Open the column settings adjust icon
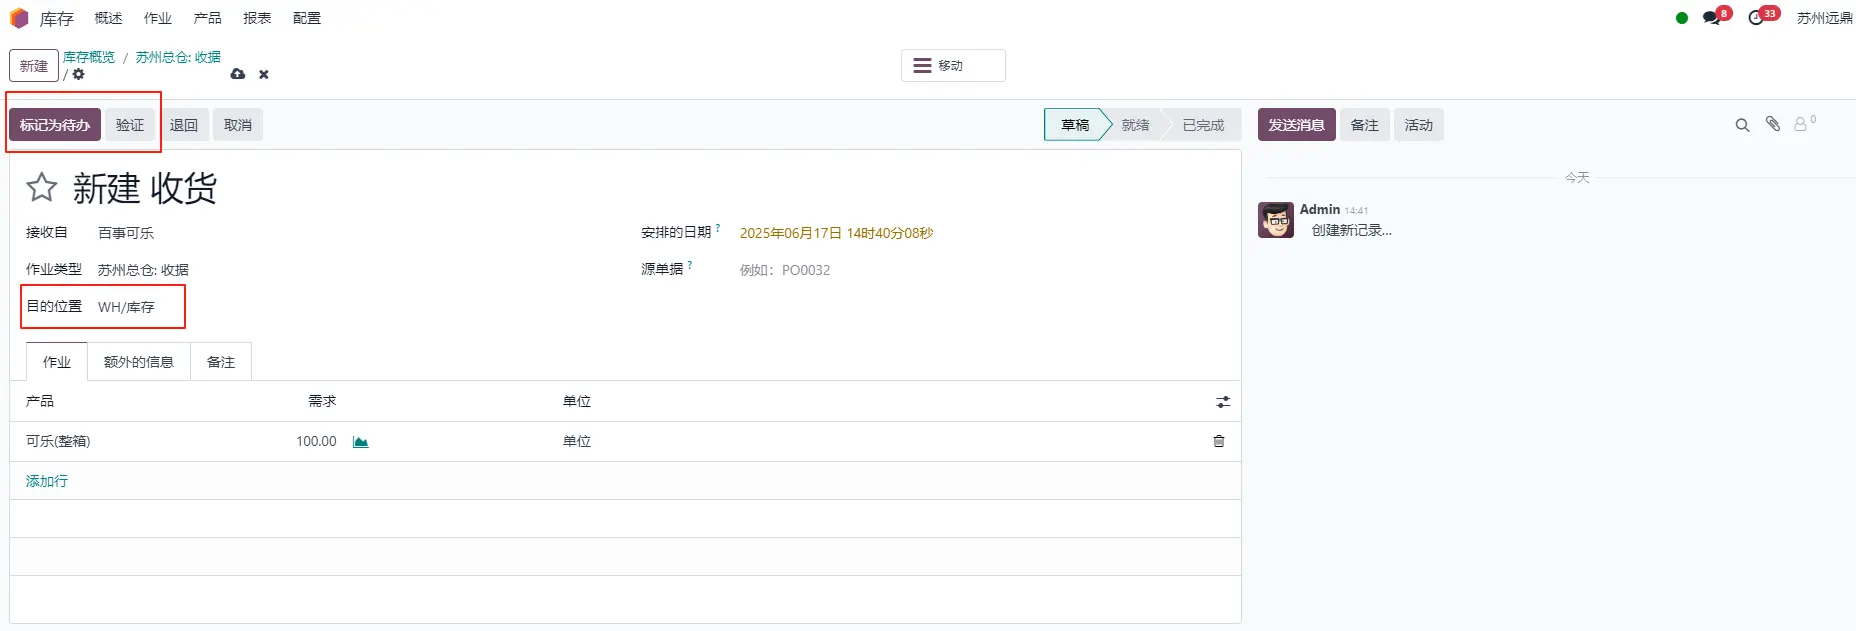This screenshot has width=1856, height=631. [1223, 402]
